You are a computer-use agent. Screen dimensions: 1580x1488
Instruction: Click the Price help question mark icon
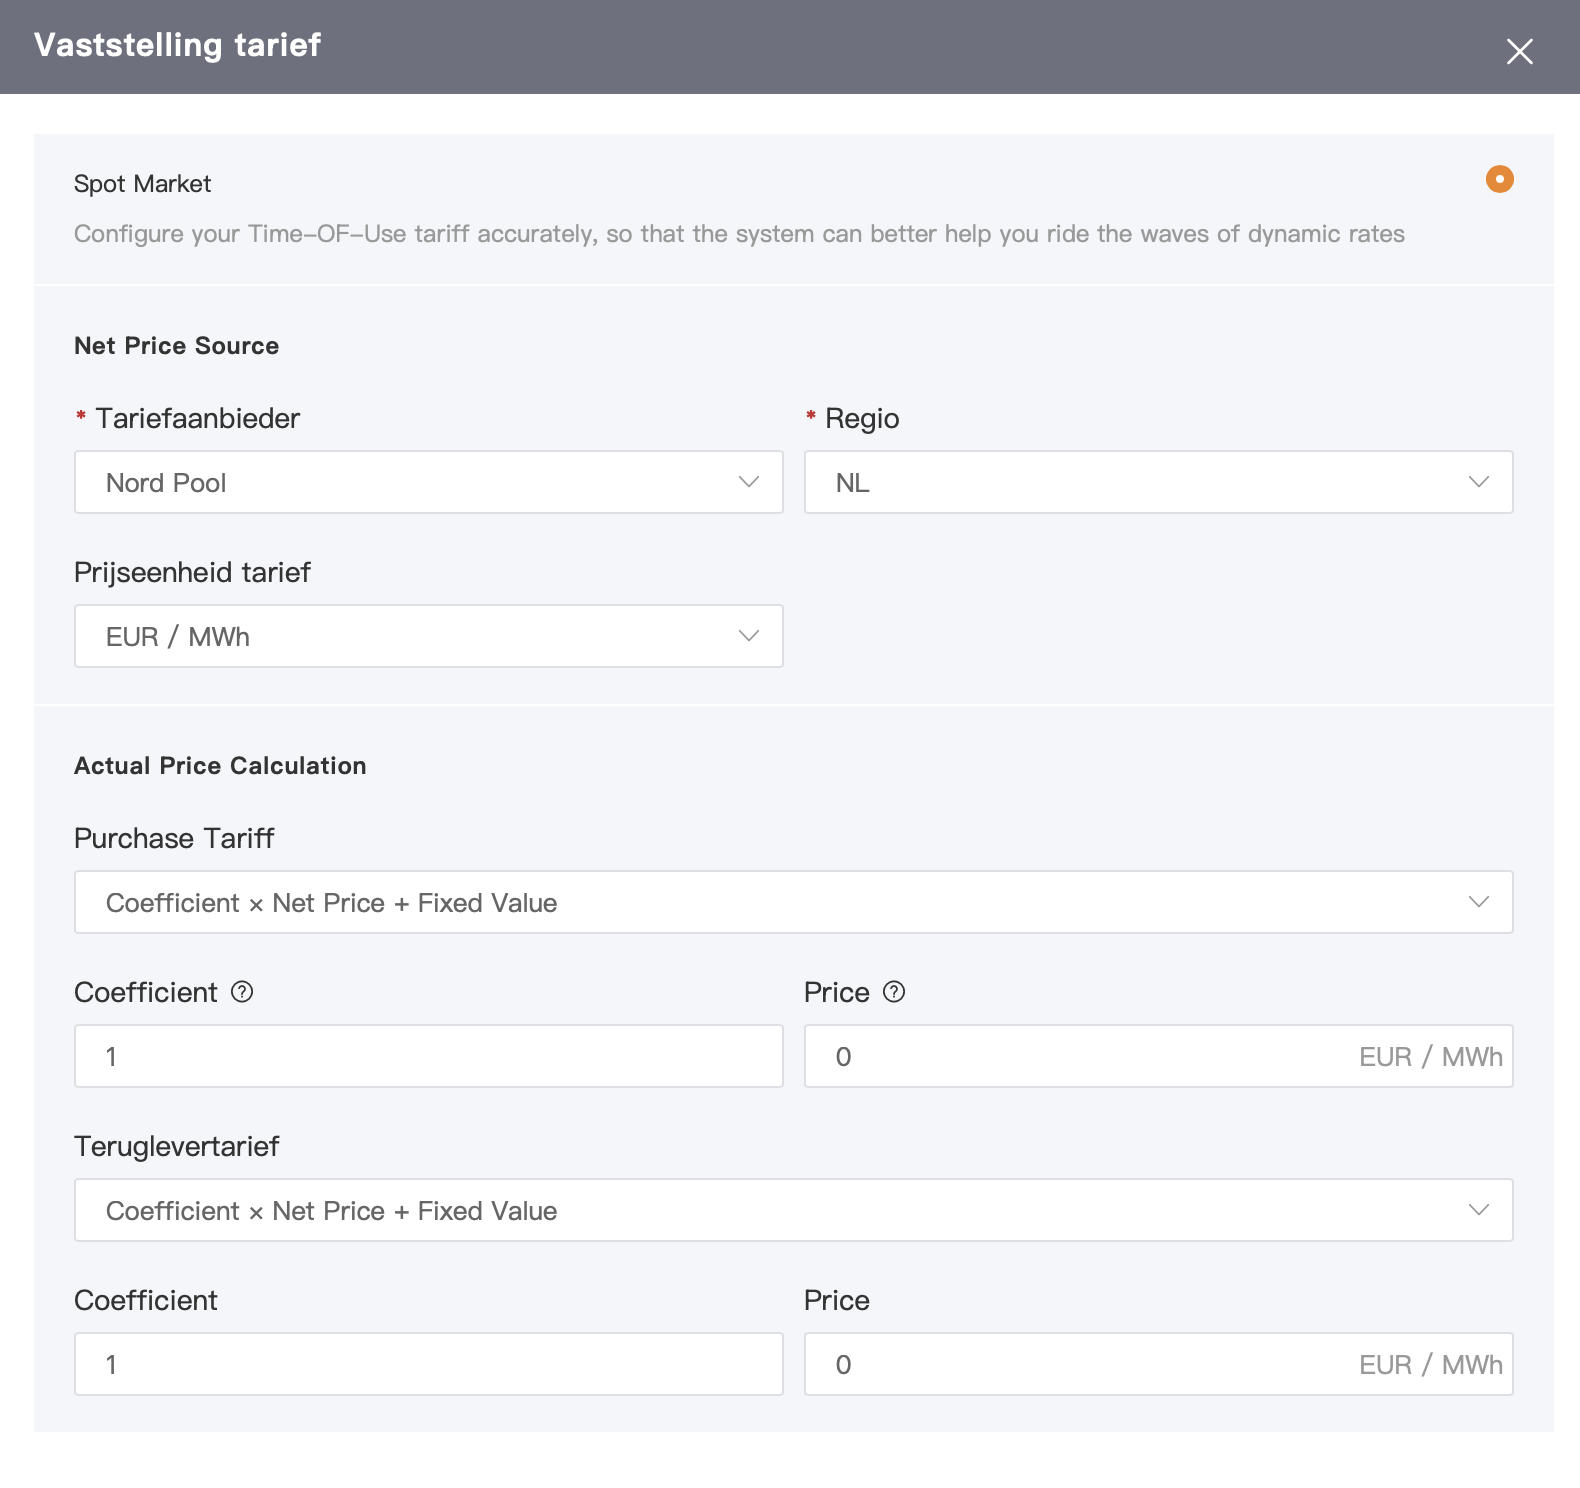[x=894, y=991]
